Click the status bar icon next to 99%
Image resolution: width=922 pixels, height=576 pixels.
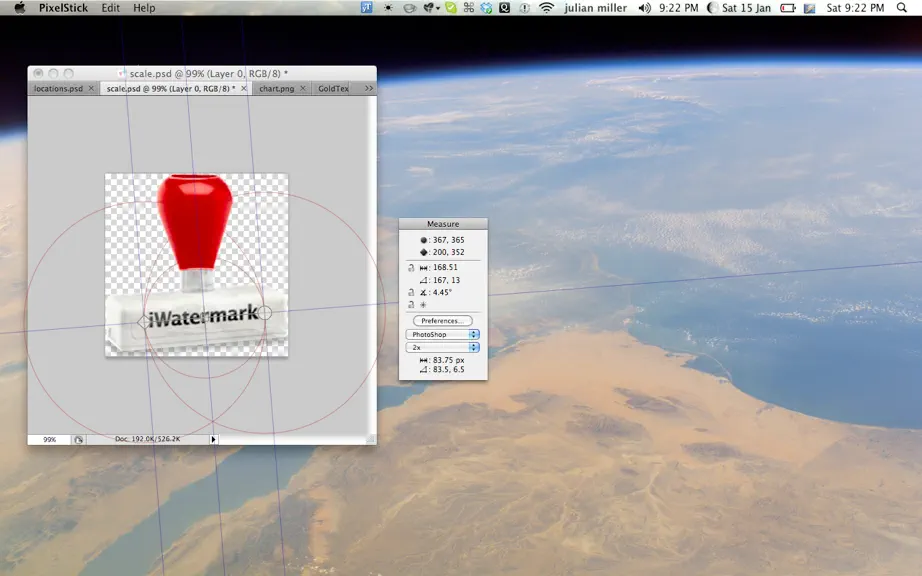[78, 439]
